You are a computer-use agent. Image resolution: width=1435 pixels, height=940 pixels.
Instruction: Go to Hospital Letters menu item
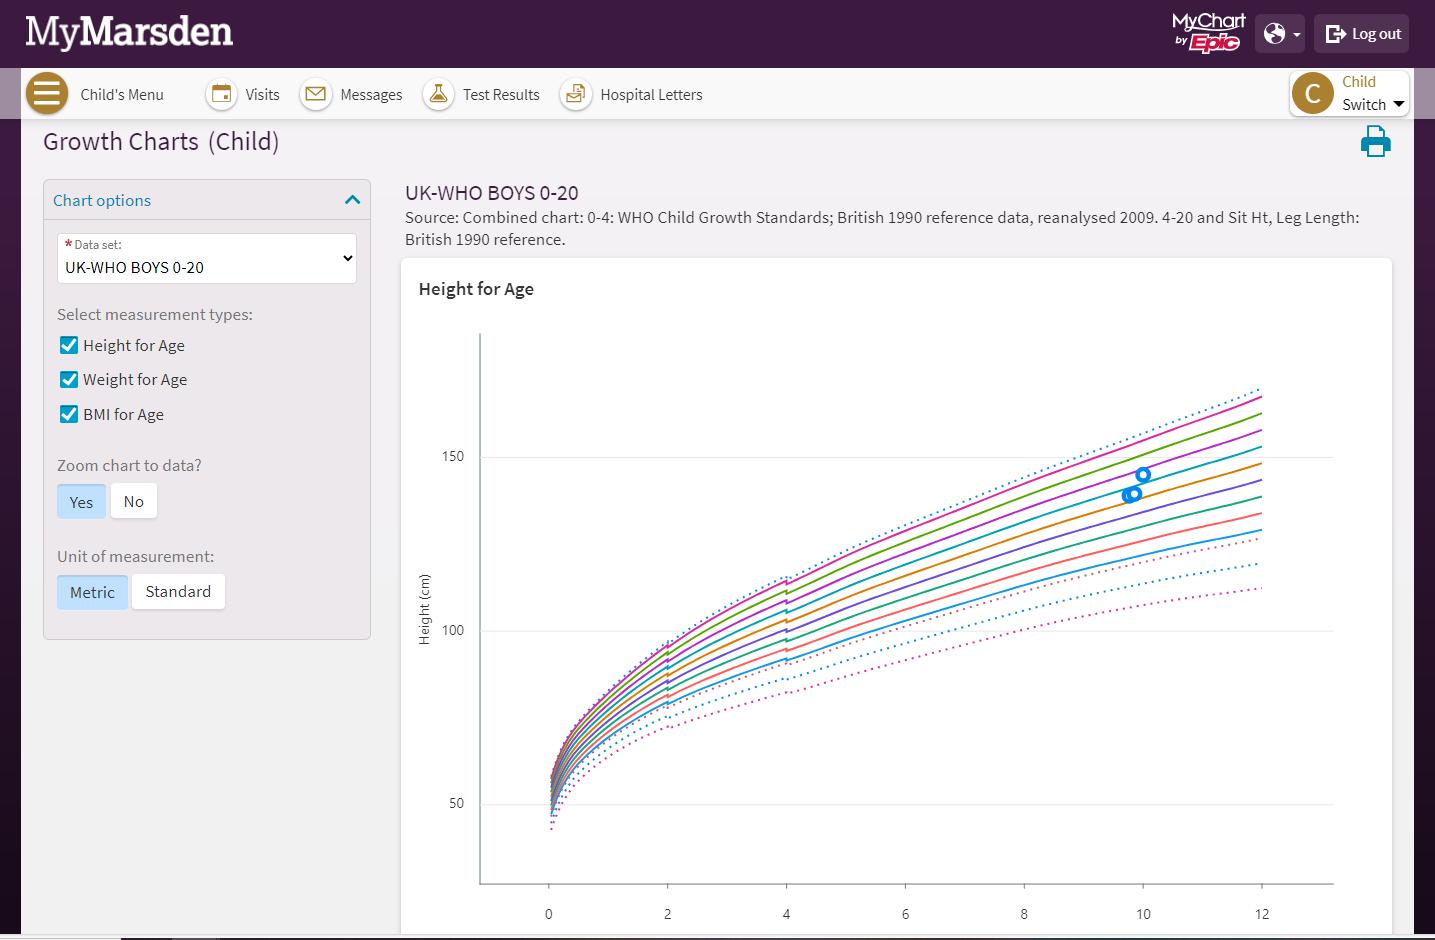pyautogui.click(x=651, y=95)
